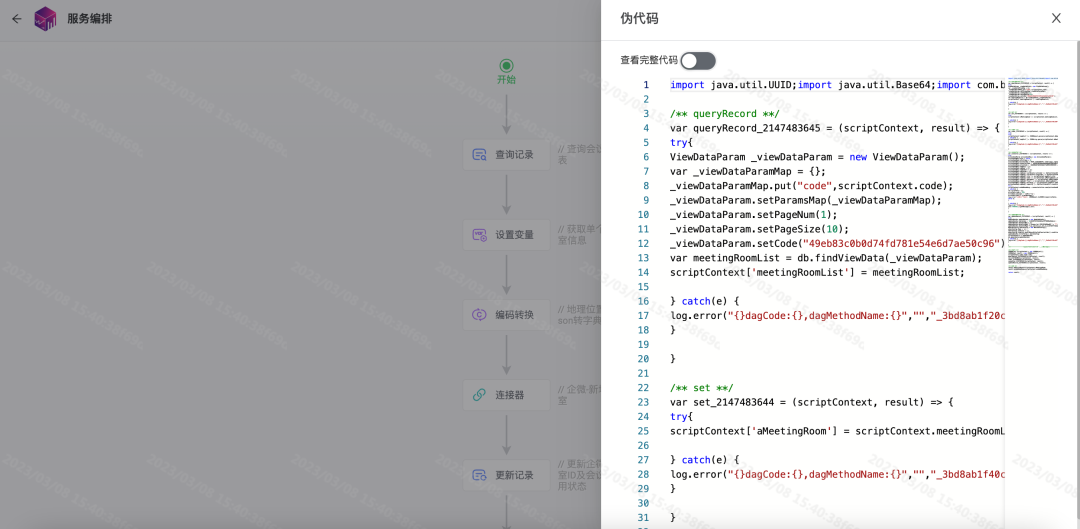Click line new ViewDataParam()
Screen dimensions: 1080x529
point(818,157)
